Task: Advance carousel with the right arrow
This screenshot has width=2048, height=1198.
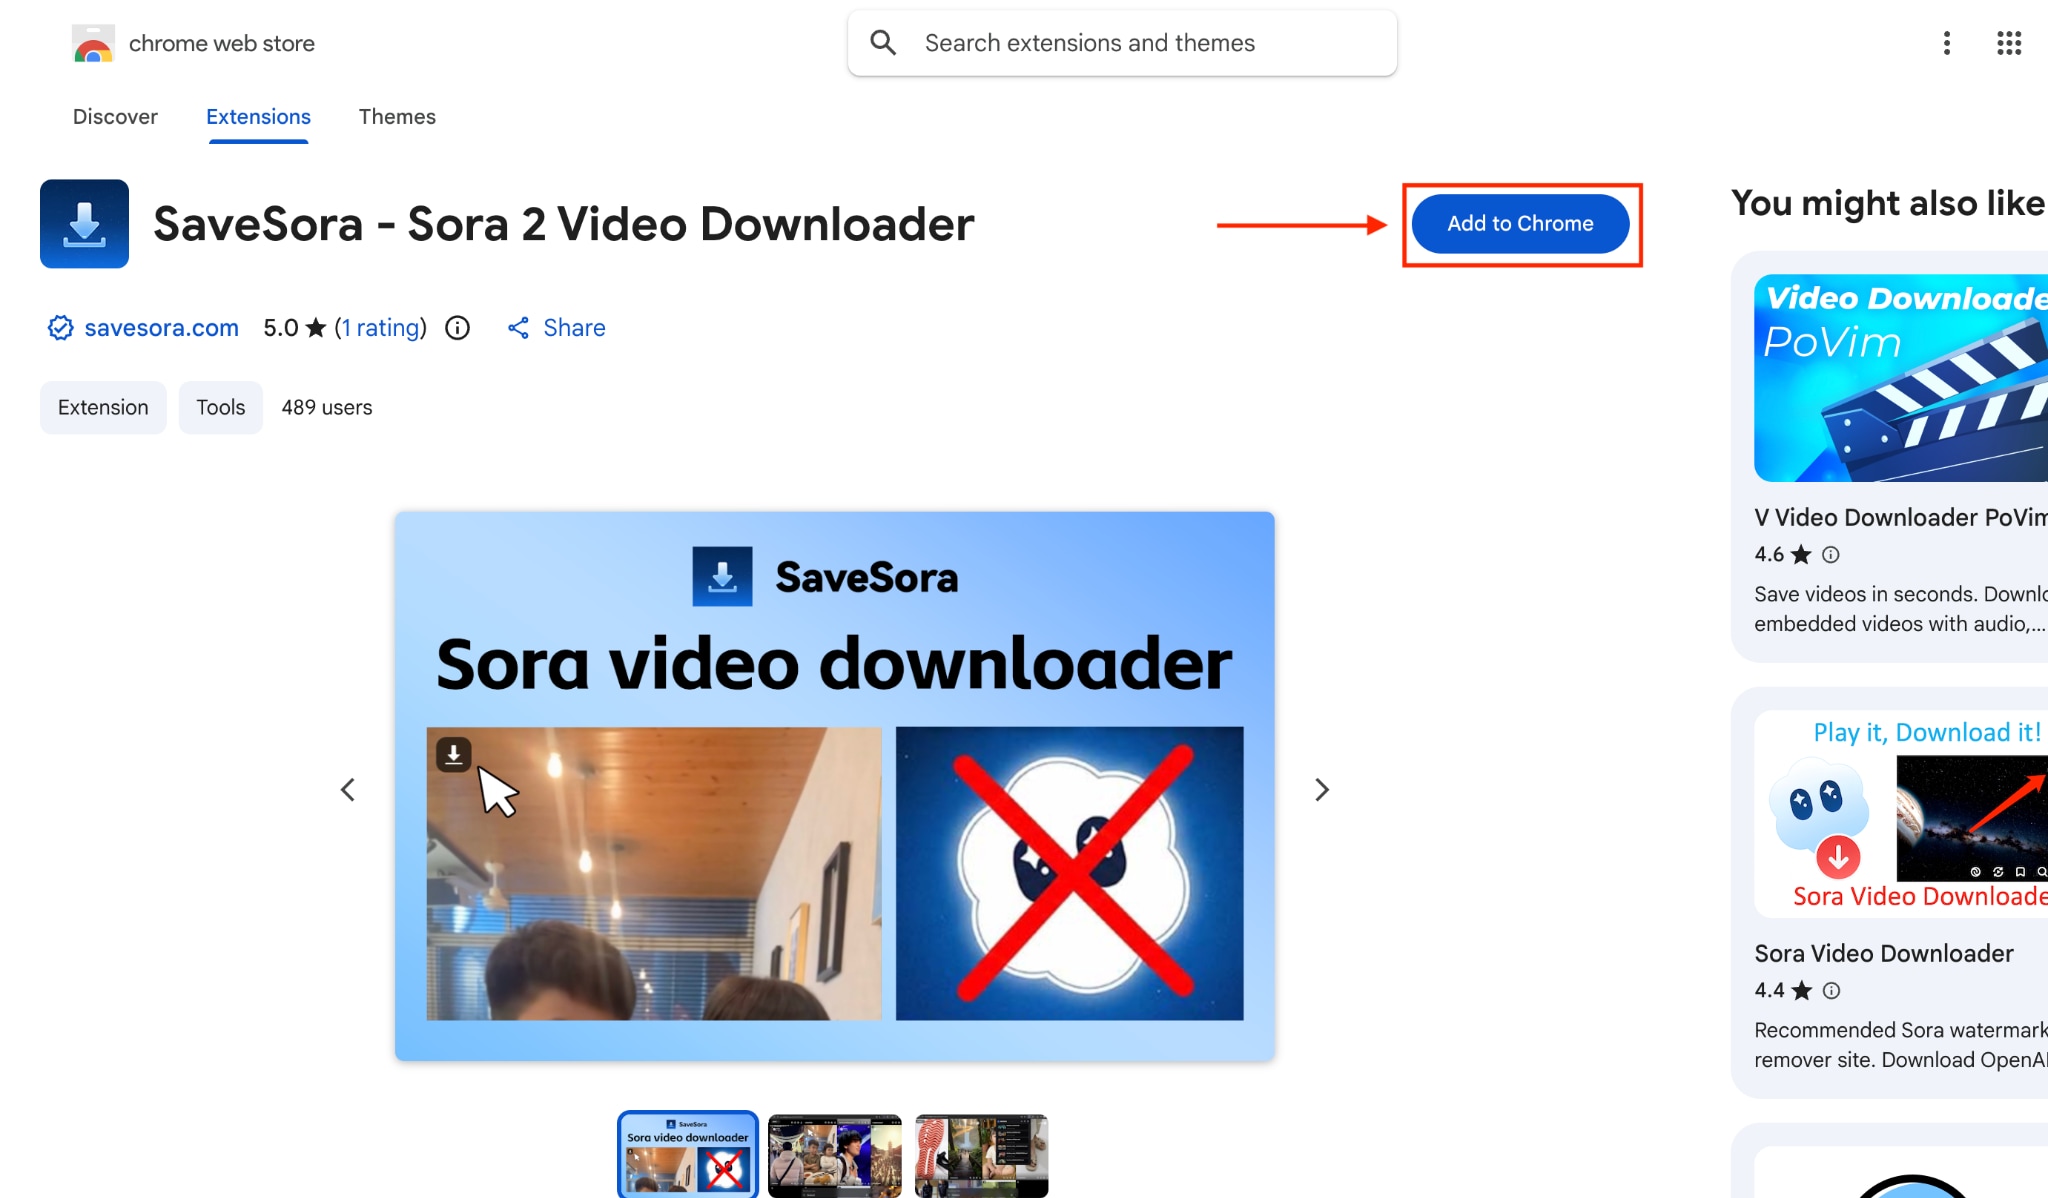Action: click(1322, 789)
